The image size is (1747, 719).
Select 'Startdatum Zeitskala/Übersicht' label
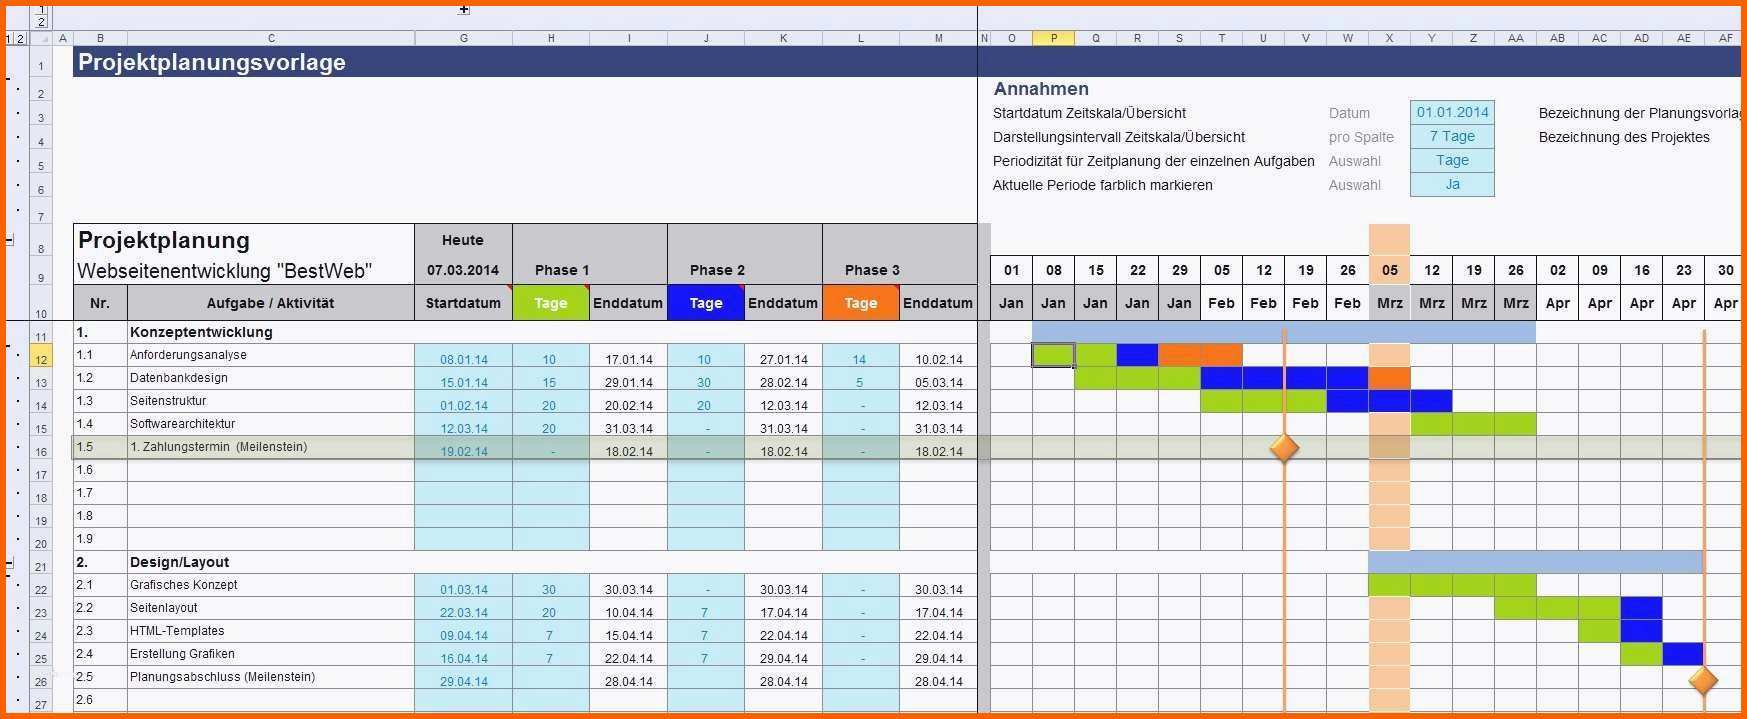click(1089, 113)
